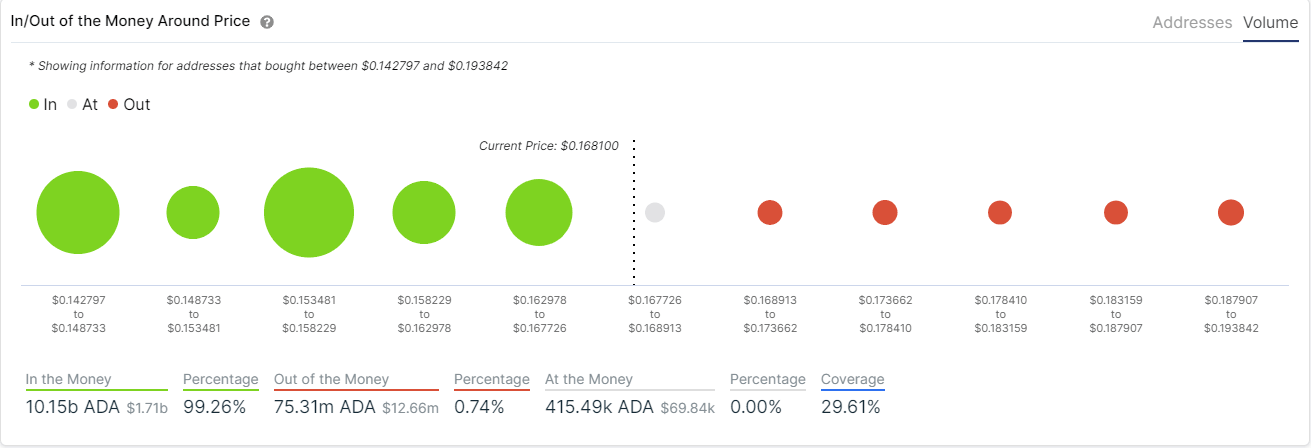Click the red bubble above $0.178410 to $0.183159
This screenshot has height=448, width=1311.
(1000, 212)
